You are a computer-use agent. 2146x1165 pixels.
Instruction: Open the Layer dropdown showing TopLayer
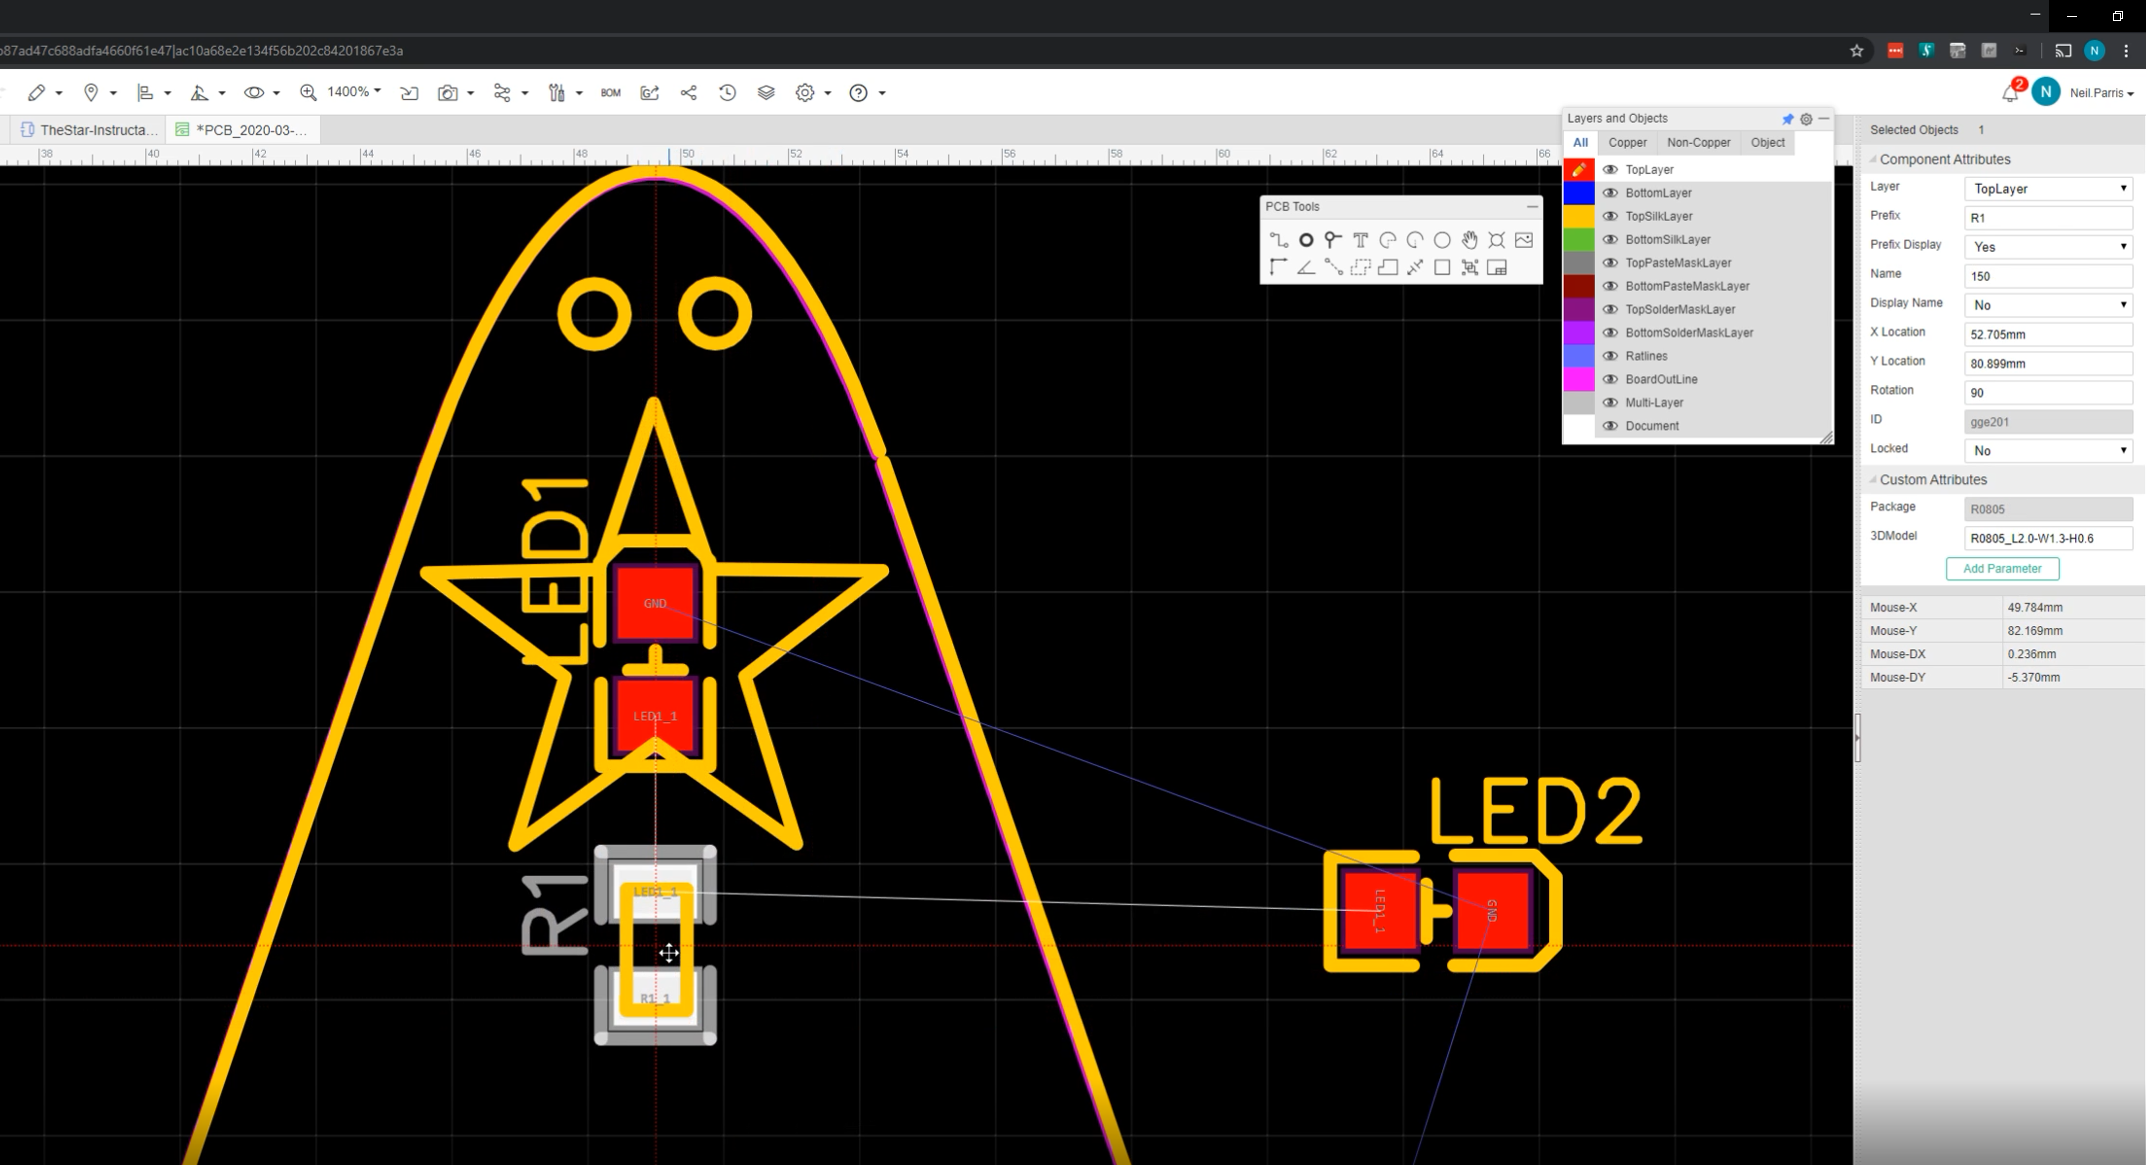[x=2048, y=188]
